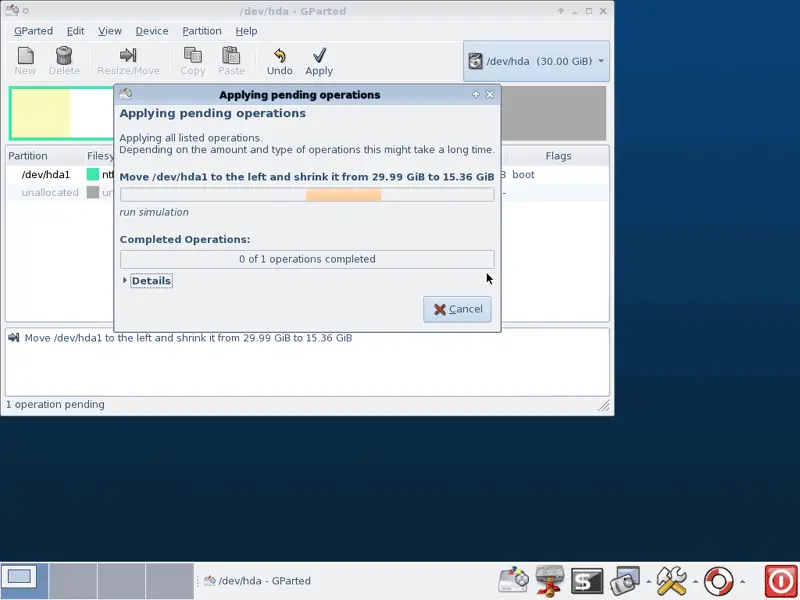The height and width of the screenshot is (600, 800).
Task: Open the Partition menu
Action: pyautogui.click(x=202, y=31)
